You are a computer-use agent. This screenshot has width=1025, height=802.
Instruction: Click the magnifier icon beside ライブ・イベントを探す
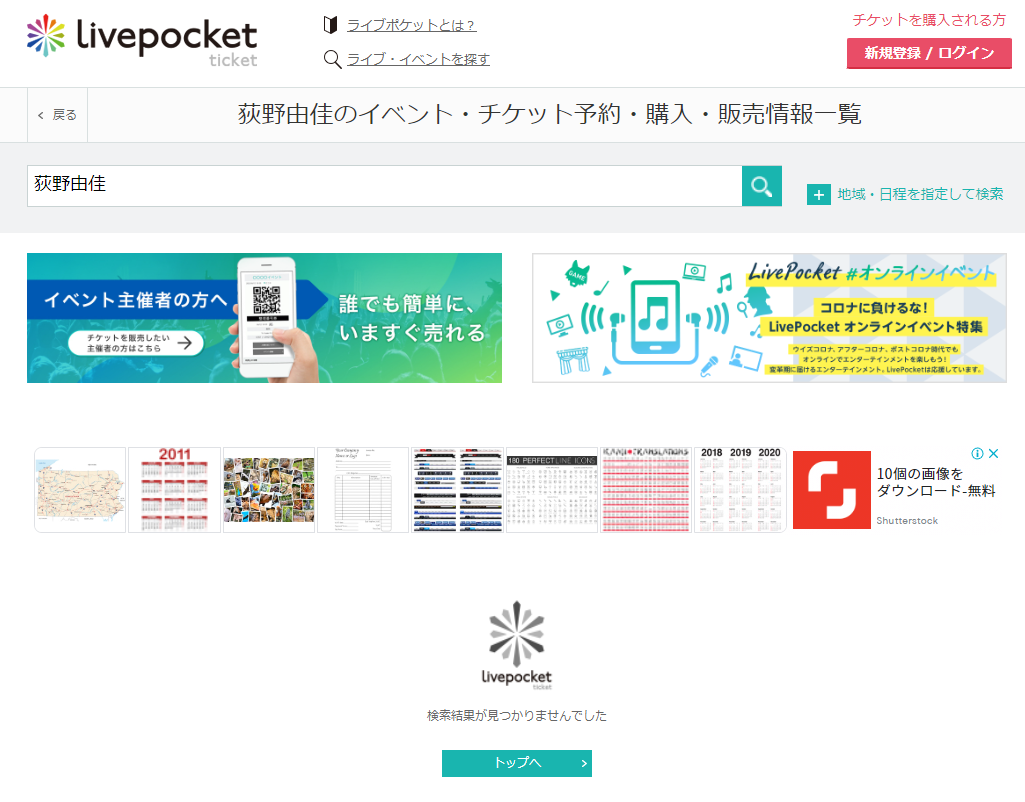pos(332,59)
